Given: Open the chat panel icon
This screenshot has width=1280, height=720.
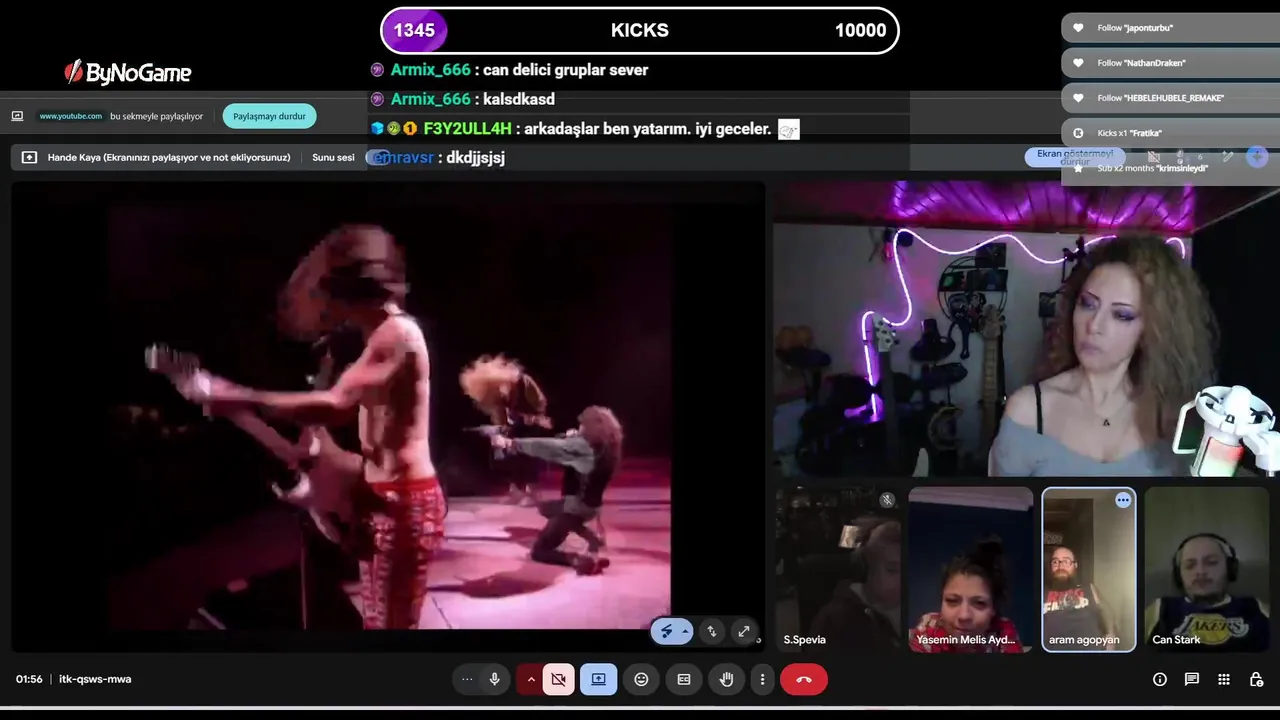Looking at the screenshot, I should [1192, 679].
